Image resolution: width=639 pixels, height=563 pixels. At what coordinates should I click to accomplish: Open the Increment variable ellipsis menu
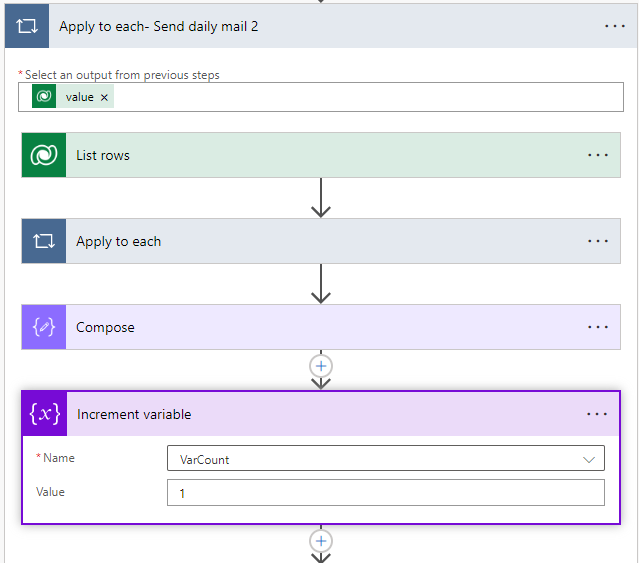tap(597, 414)
